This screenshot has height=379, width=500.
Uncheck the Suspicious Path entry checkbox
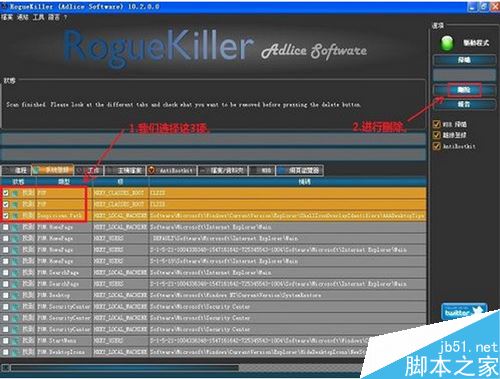click(x=5, y=216)
